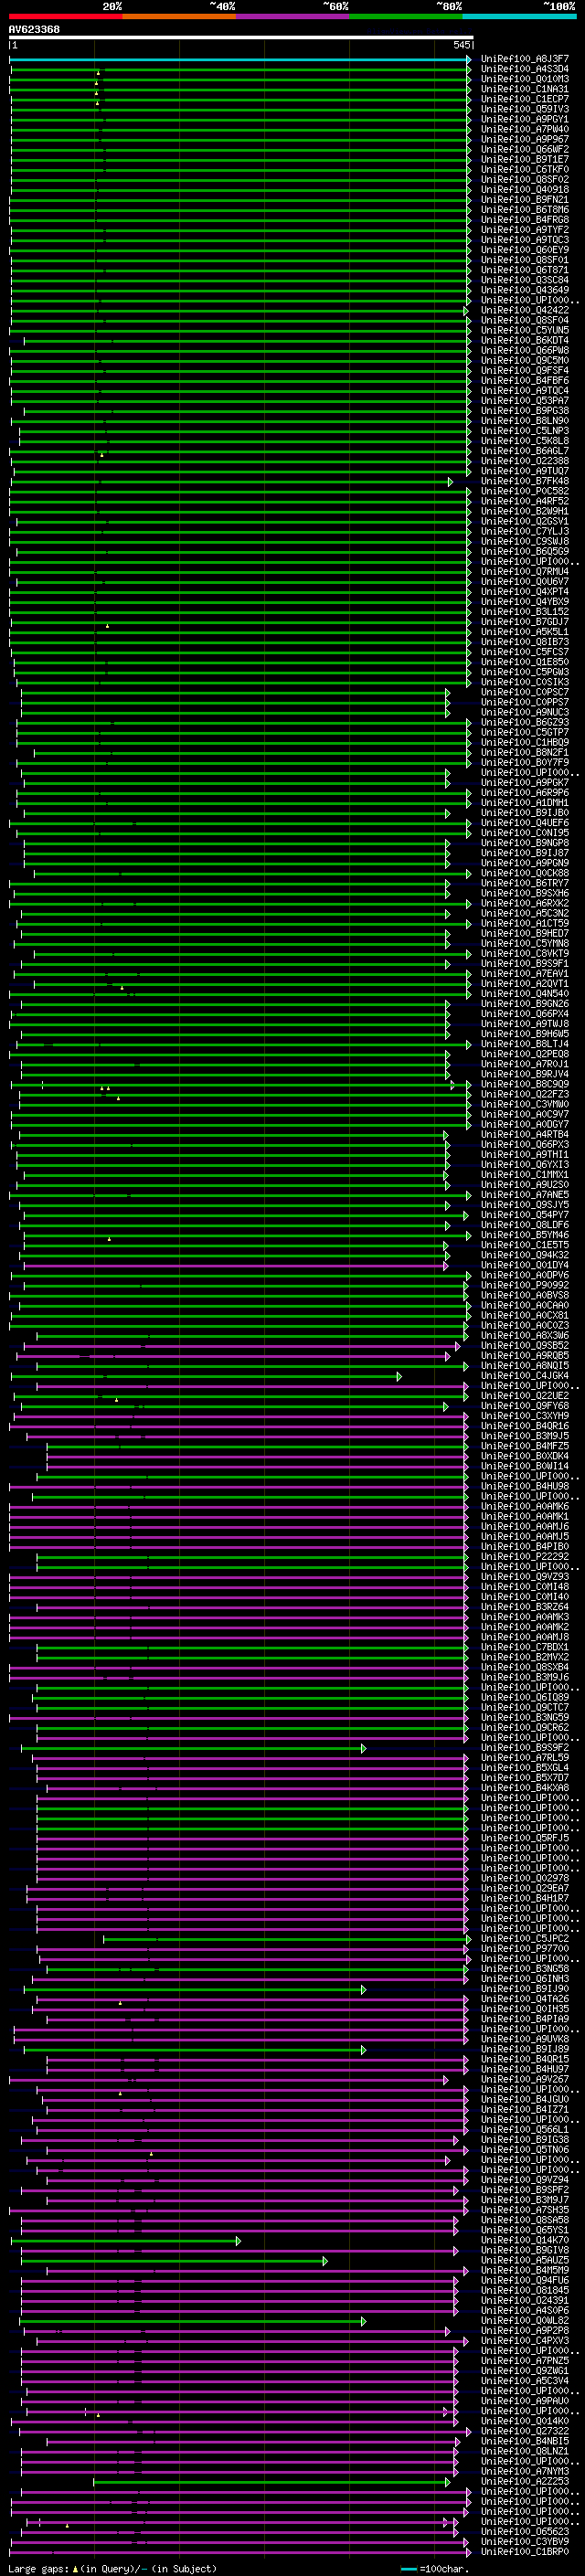The height and width of the screenshot is (2576, 585).
Task: Open the UniRef100_Q22UE2 entry
Action: click(x=524, y=1395)
